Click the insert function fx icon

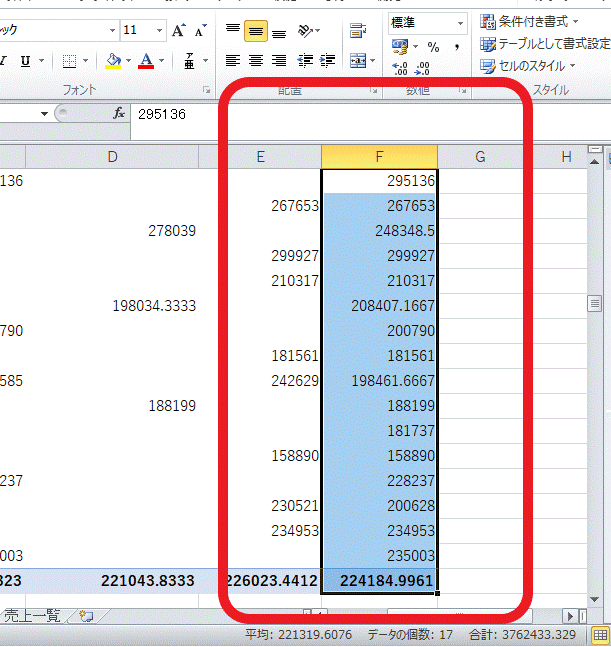119,114
